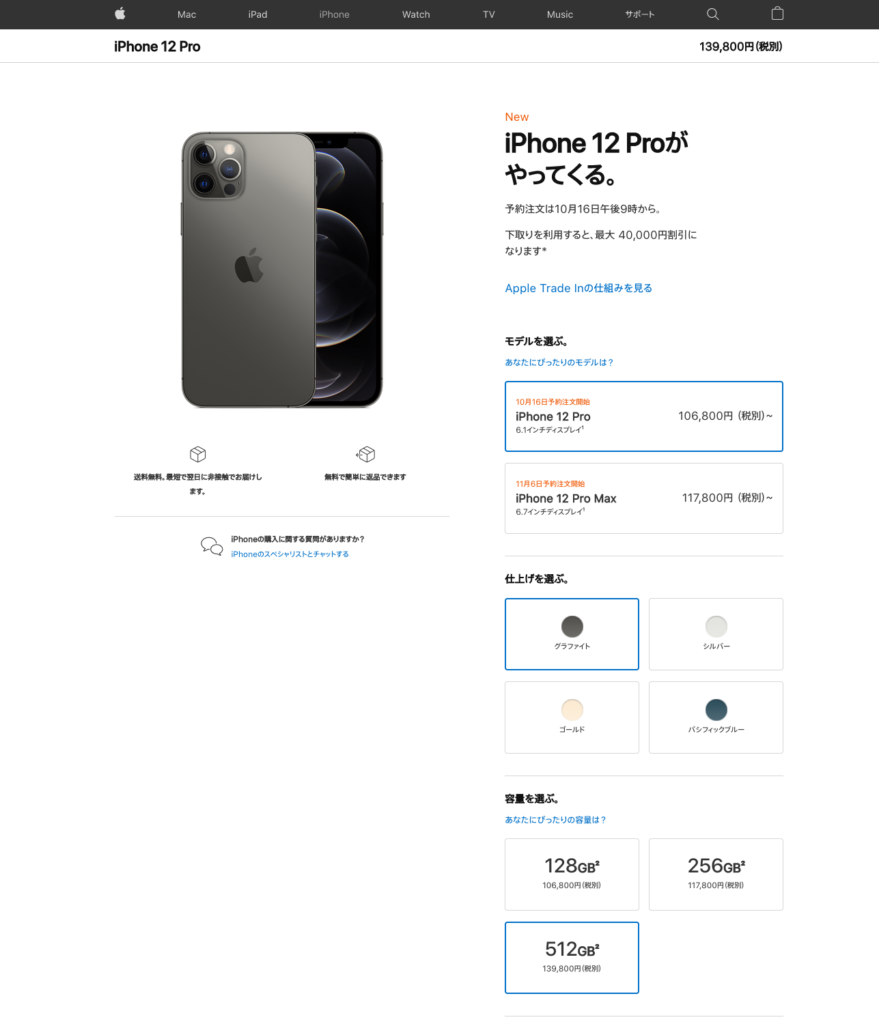
Task: Choose the 128GB capacity option
Action: tap(571, 874)
